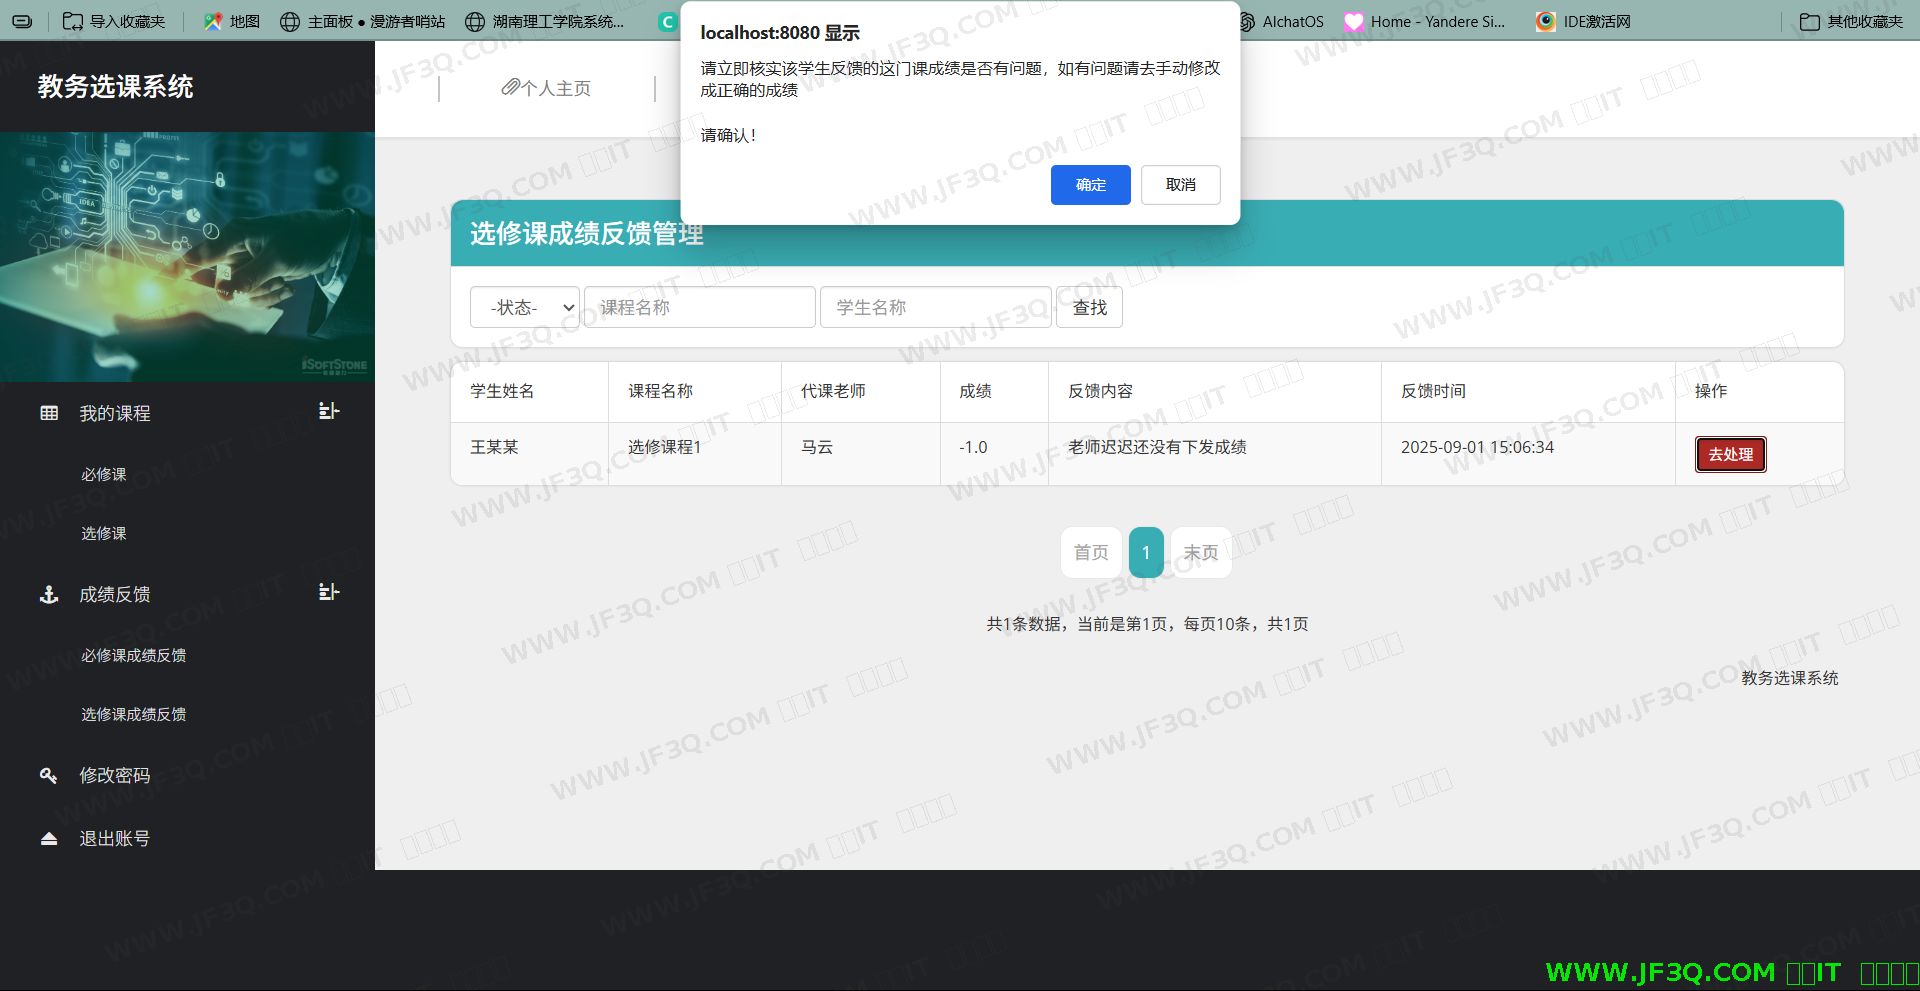1920x991 pixels.
Task: Click the anchor icon beside 成绩反馈
Action: pyautogui.click(x=49, y=595)
